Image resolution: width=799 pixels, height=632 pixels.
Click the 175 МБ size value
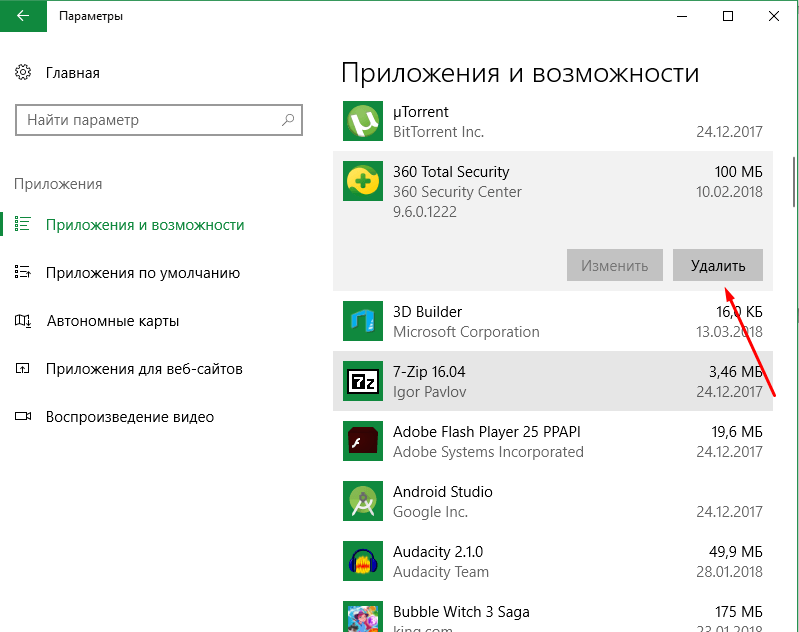coord(738,612)
